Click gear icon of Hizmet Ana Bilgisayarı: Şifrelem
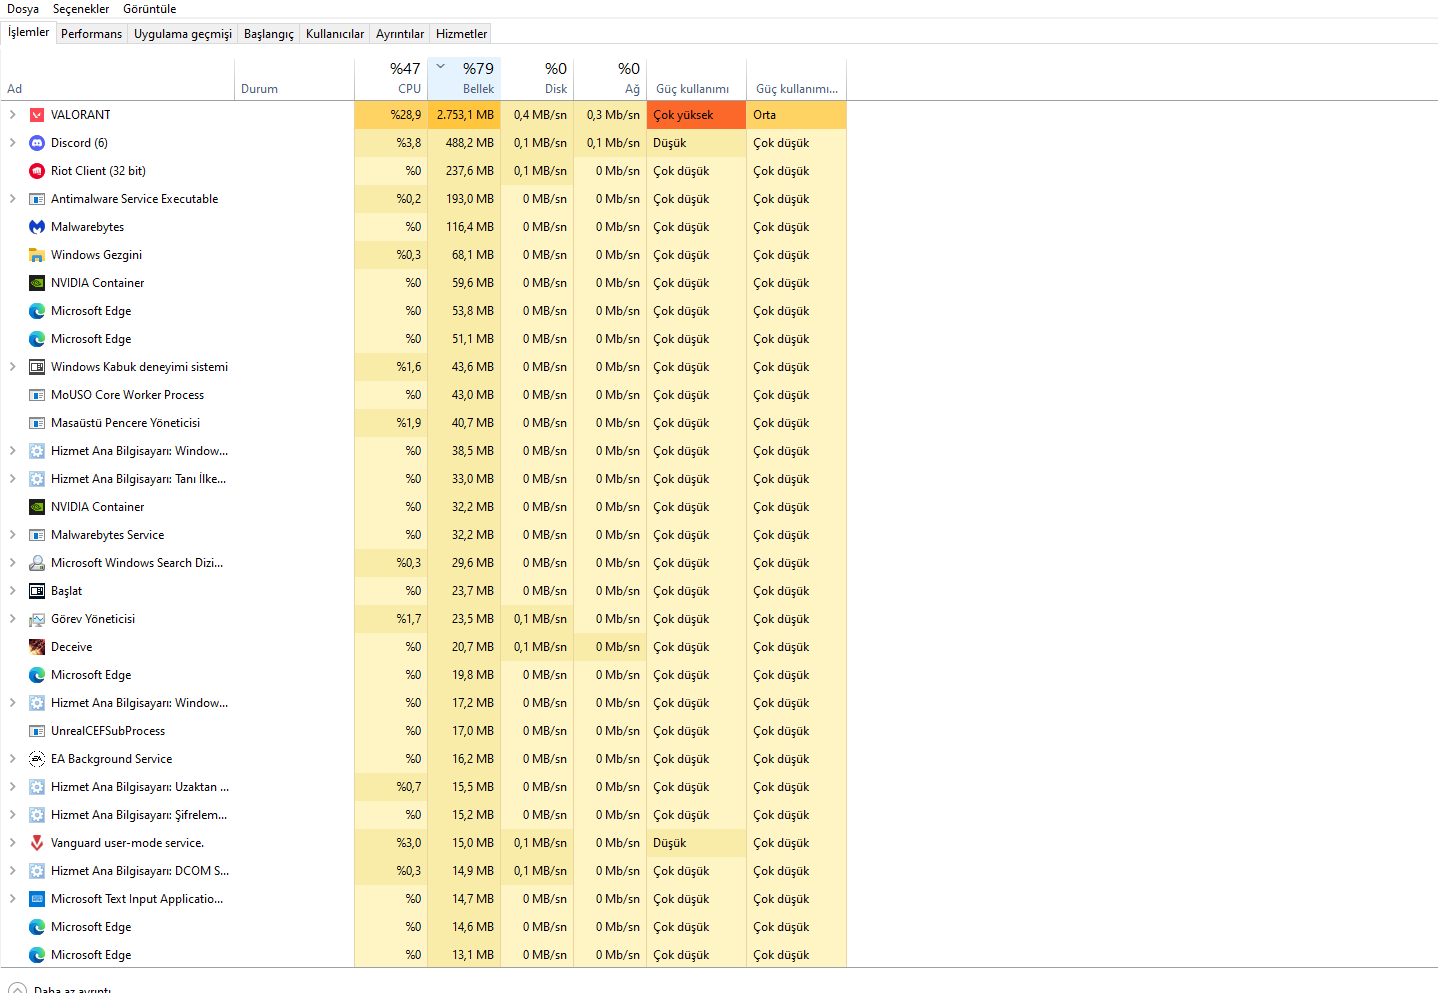 coord(37,815)
